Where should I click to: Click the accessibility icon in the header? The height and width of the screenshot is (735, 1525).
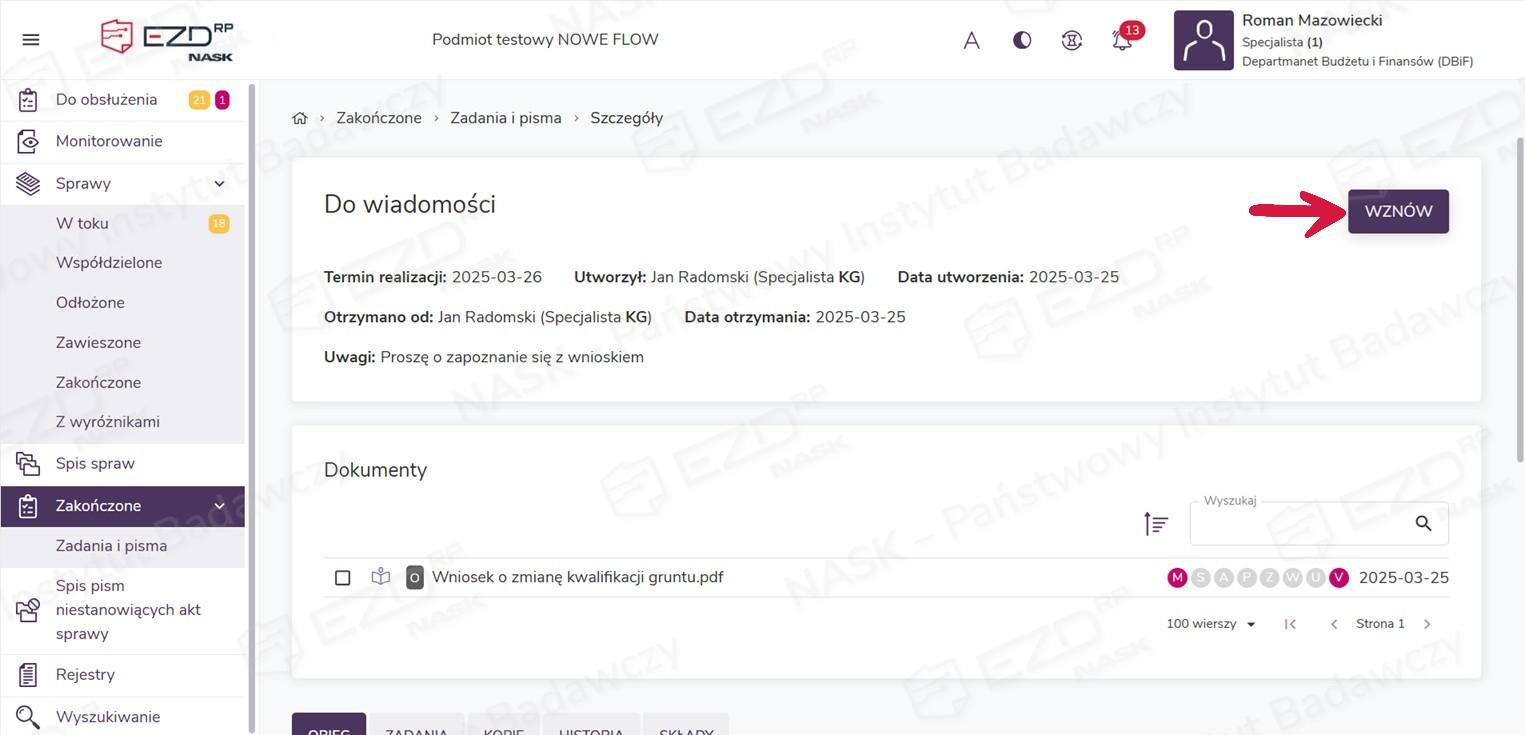coord(1072,41)
